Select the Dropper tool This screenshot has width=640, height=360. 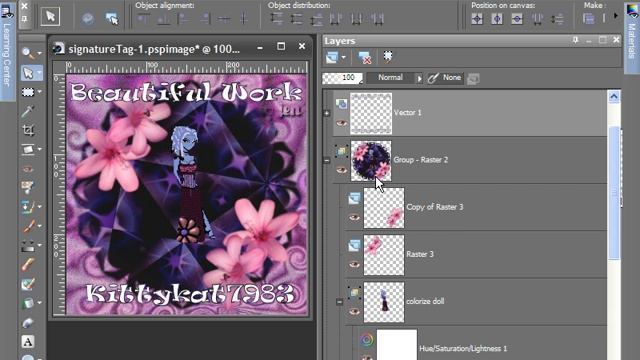[28, 111]
